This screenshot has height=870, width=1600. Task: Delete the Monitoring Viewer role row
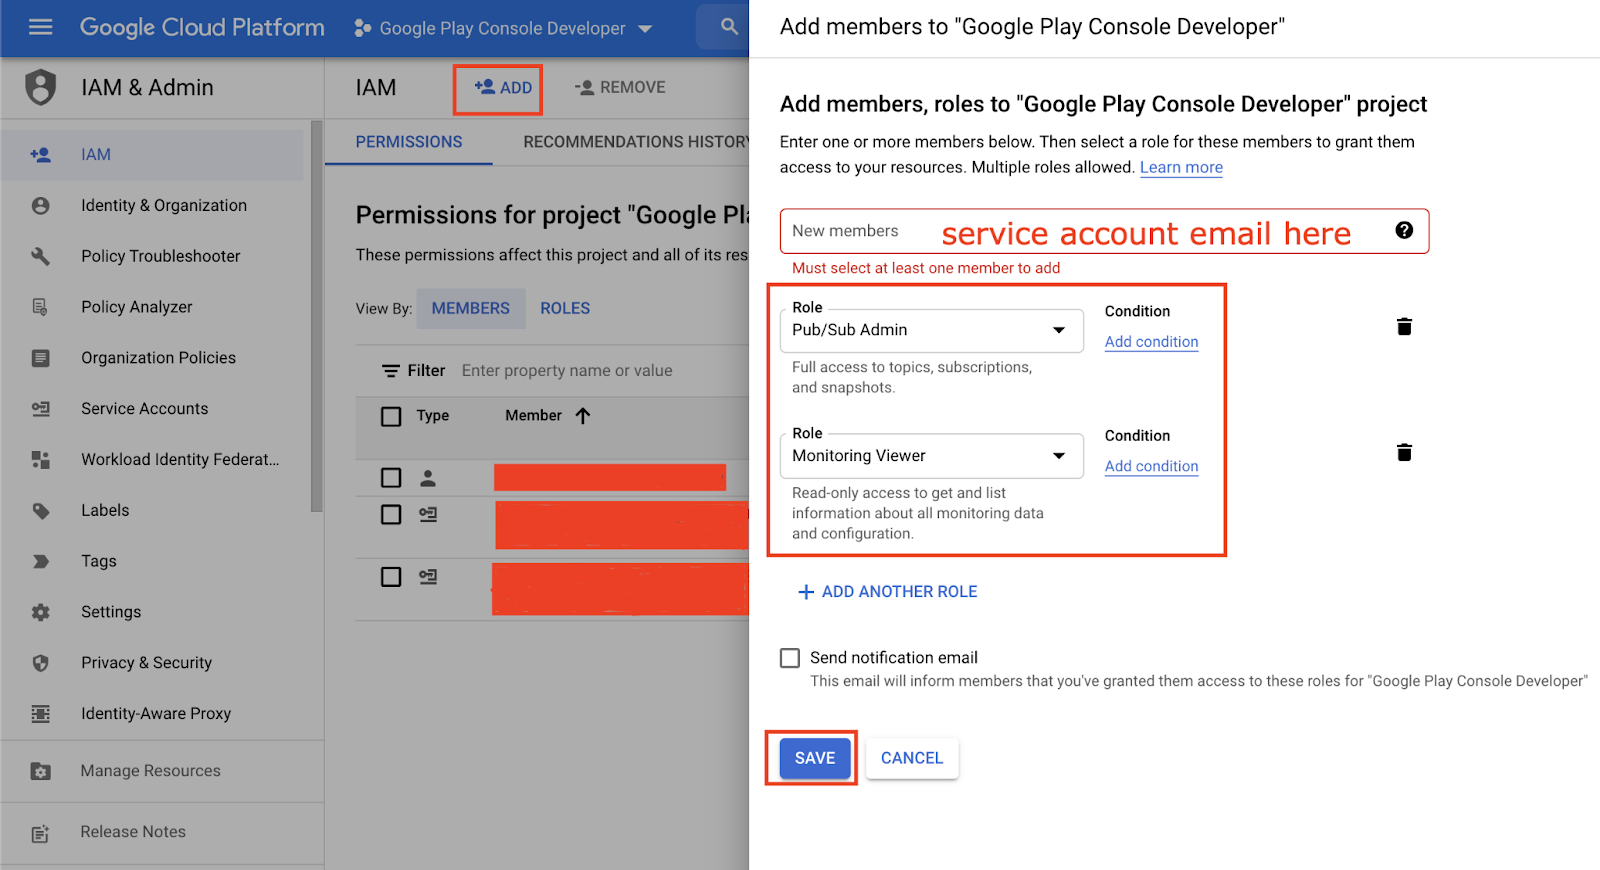(1404, 453)
